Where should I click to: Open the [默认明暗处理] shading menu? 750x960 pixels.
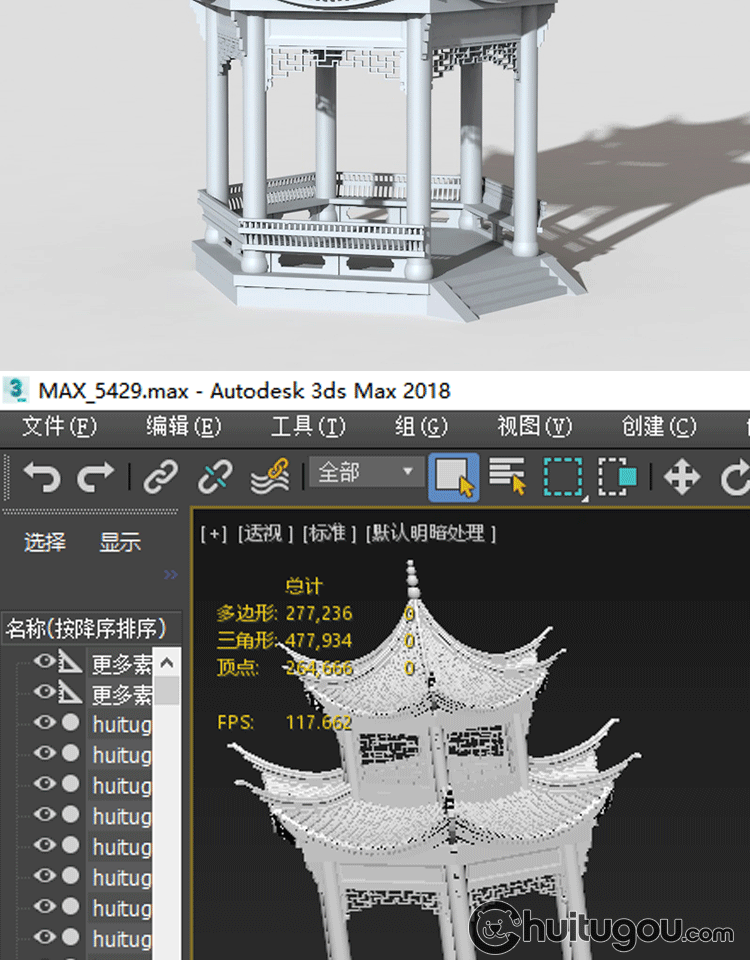click(431, 534)
